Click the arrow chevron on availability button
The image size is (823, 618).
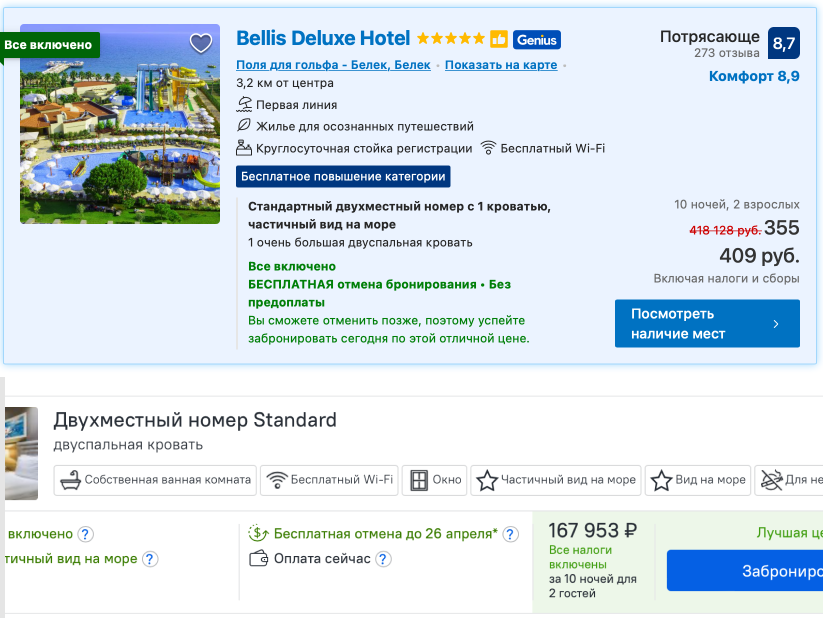point(776,324)
